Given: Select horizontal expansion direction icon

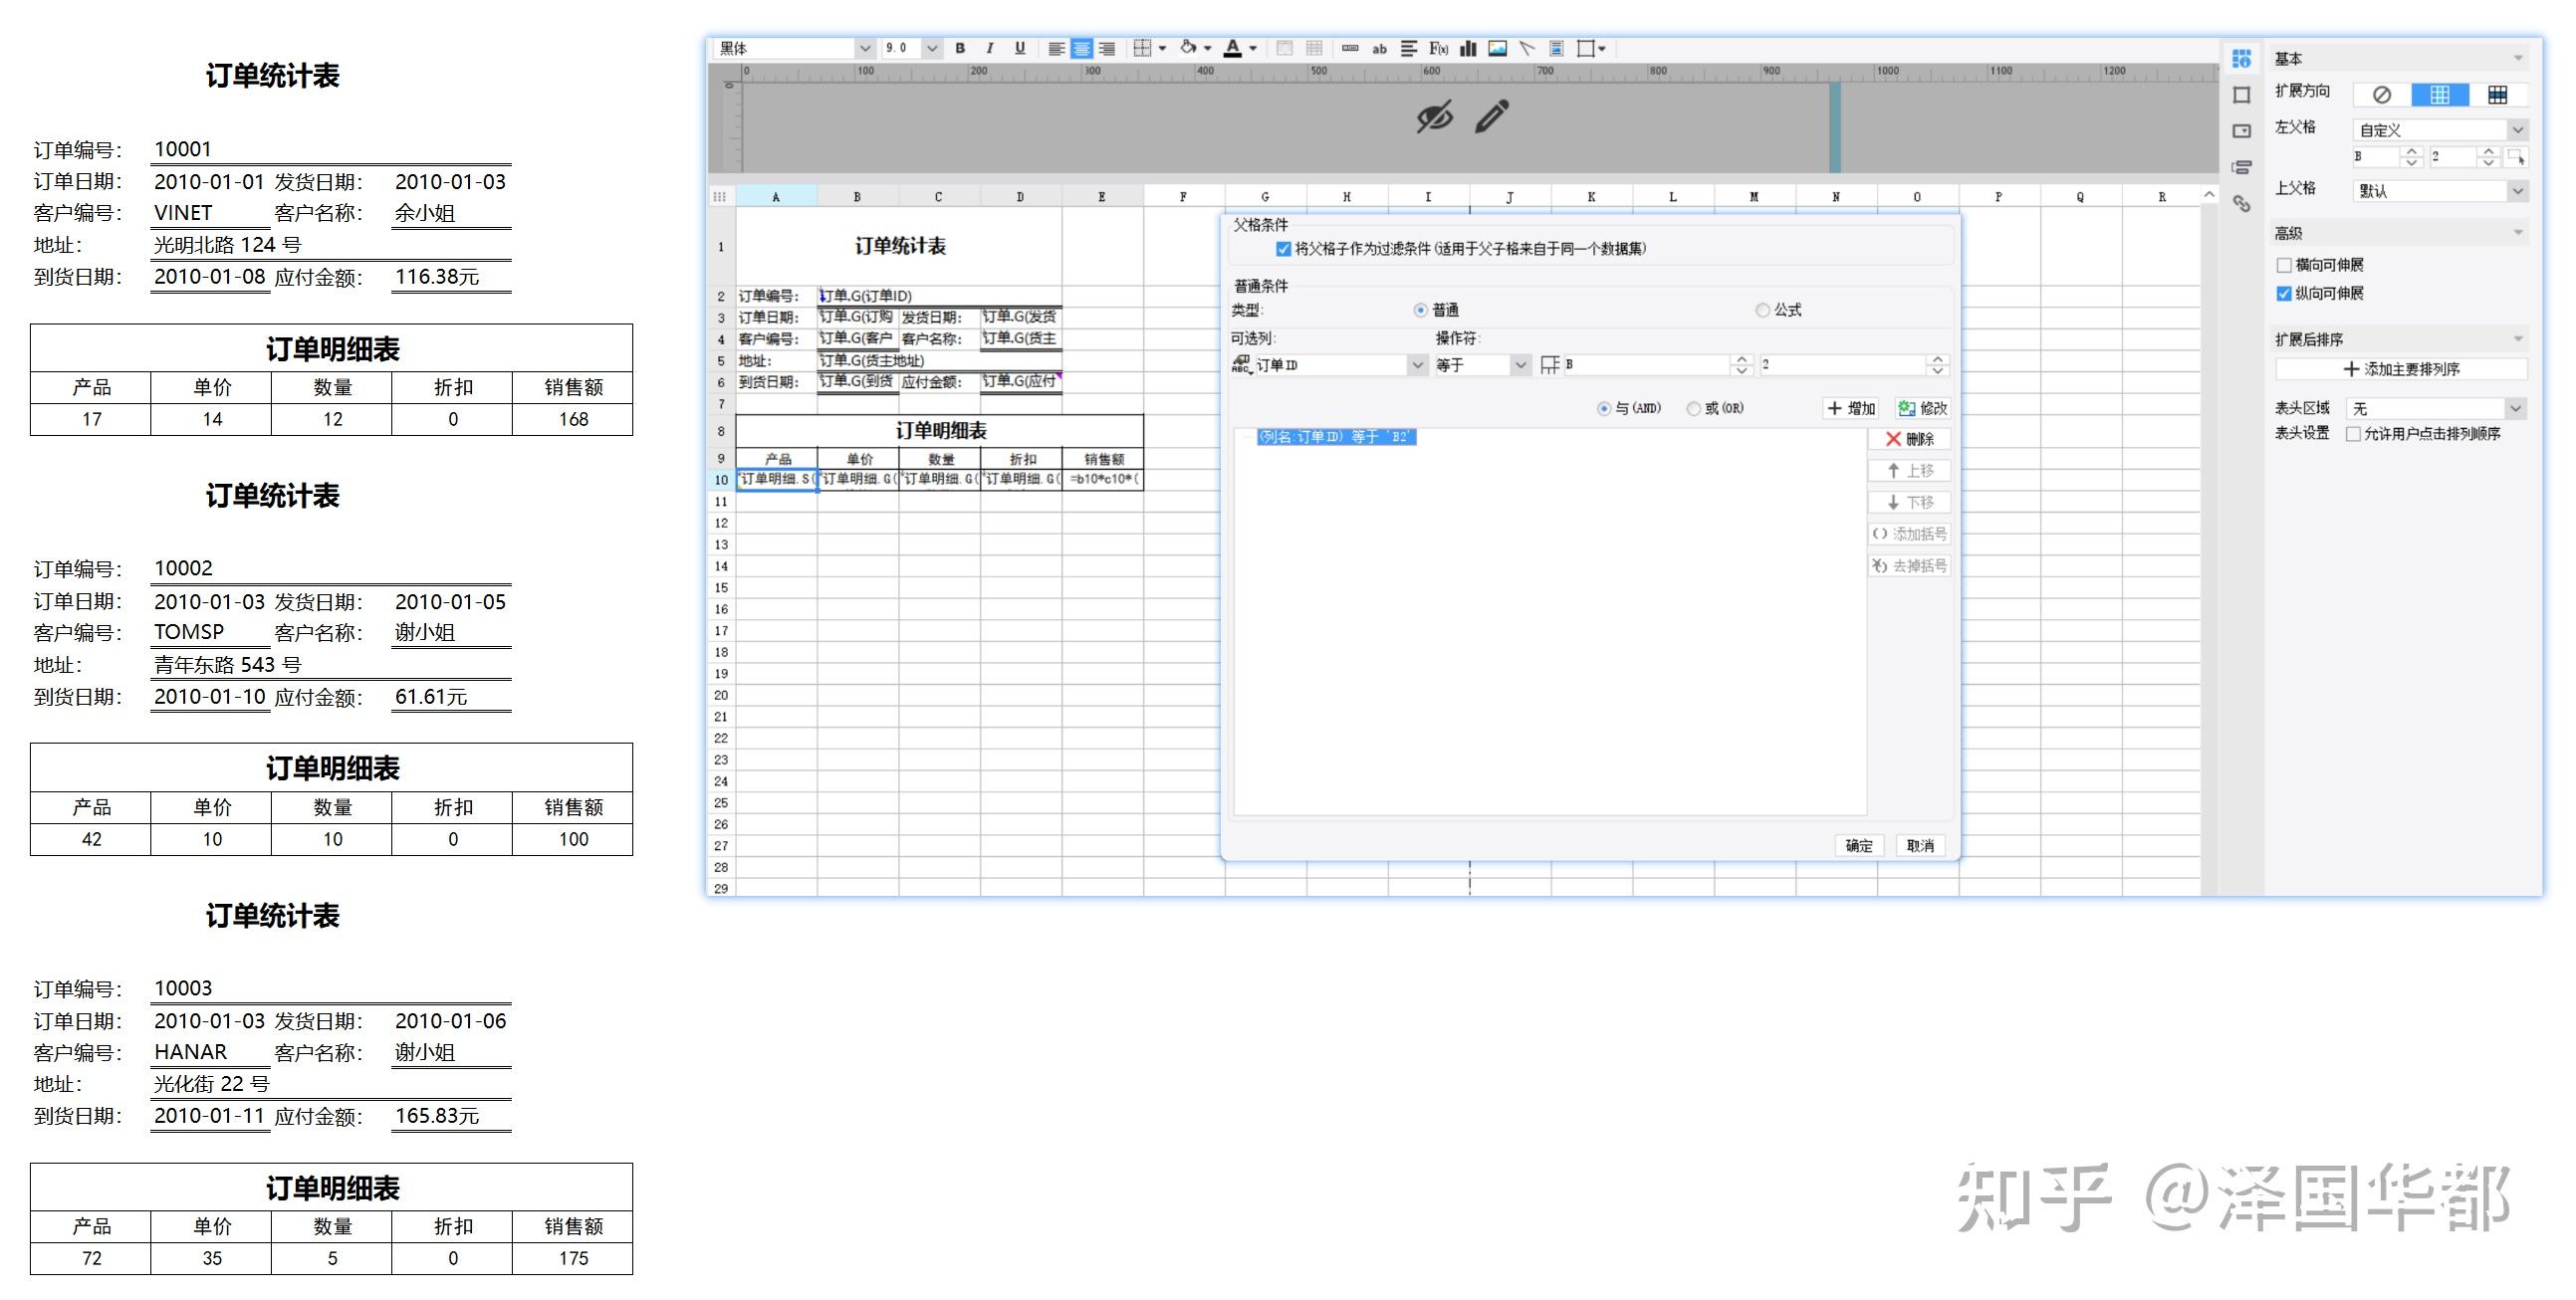Looking at the screenshot, I should (2498, 94).
